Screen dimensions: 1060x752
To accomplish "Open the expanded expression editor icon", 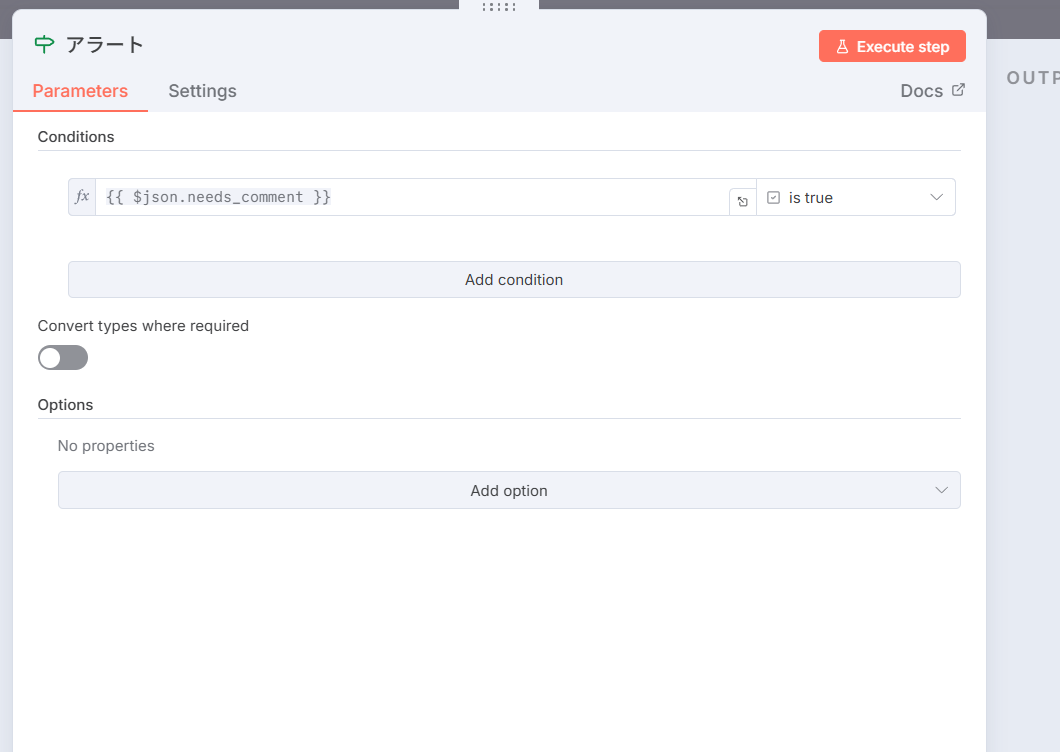I will 742,202.
